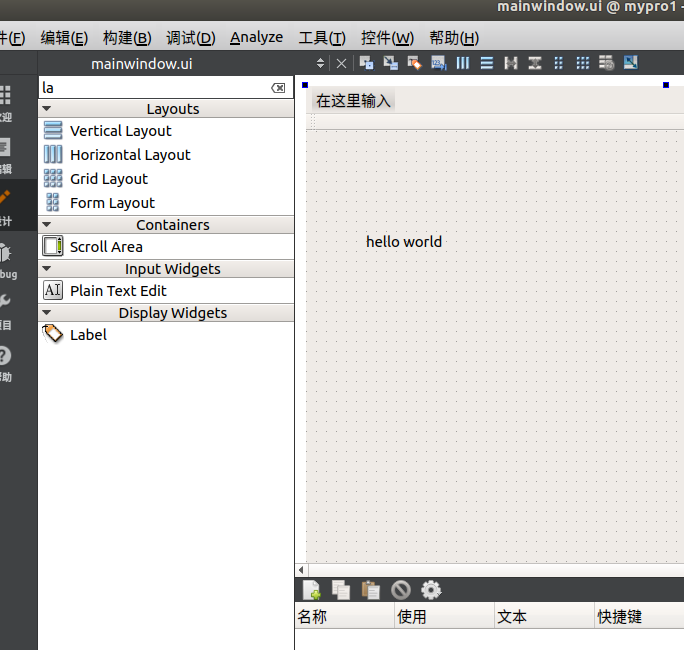The width and height of the screenshot is (684, 650).
Task: Click the hello world label on canvas
Action: [x=404, y=242]
